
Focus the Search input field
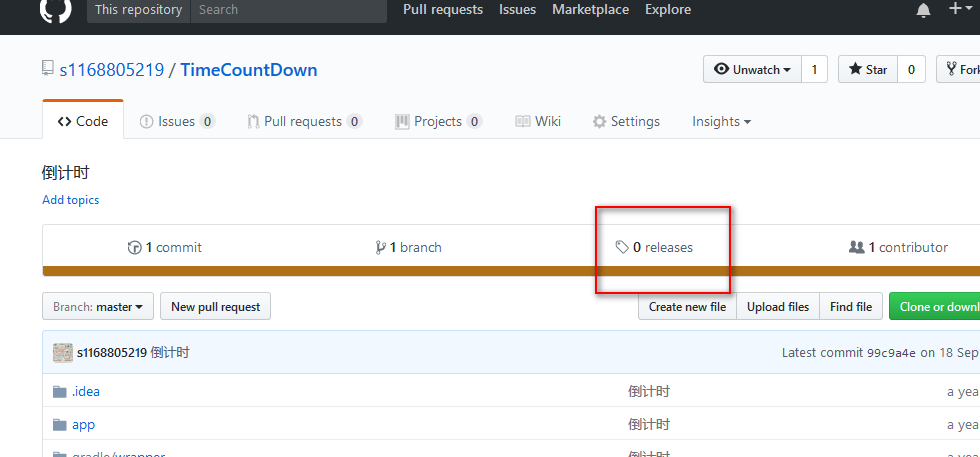click(x=289, y=10)
